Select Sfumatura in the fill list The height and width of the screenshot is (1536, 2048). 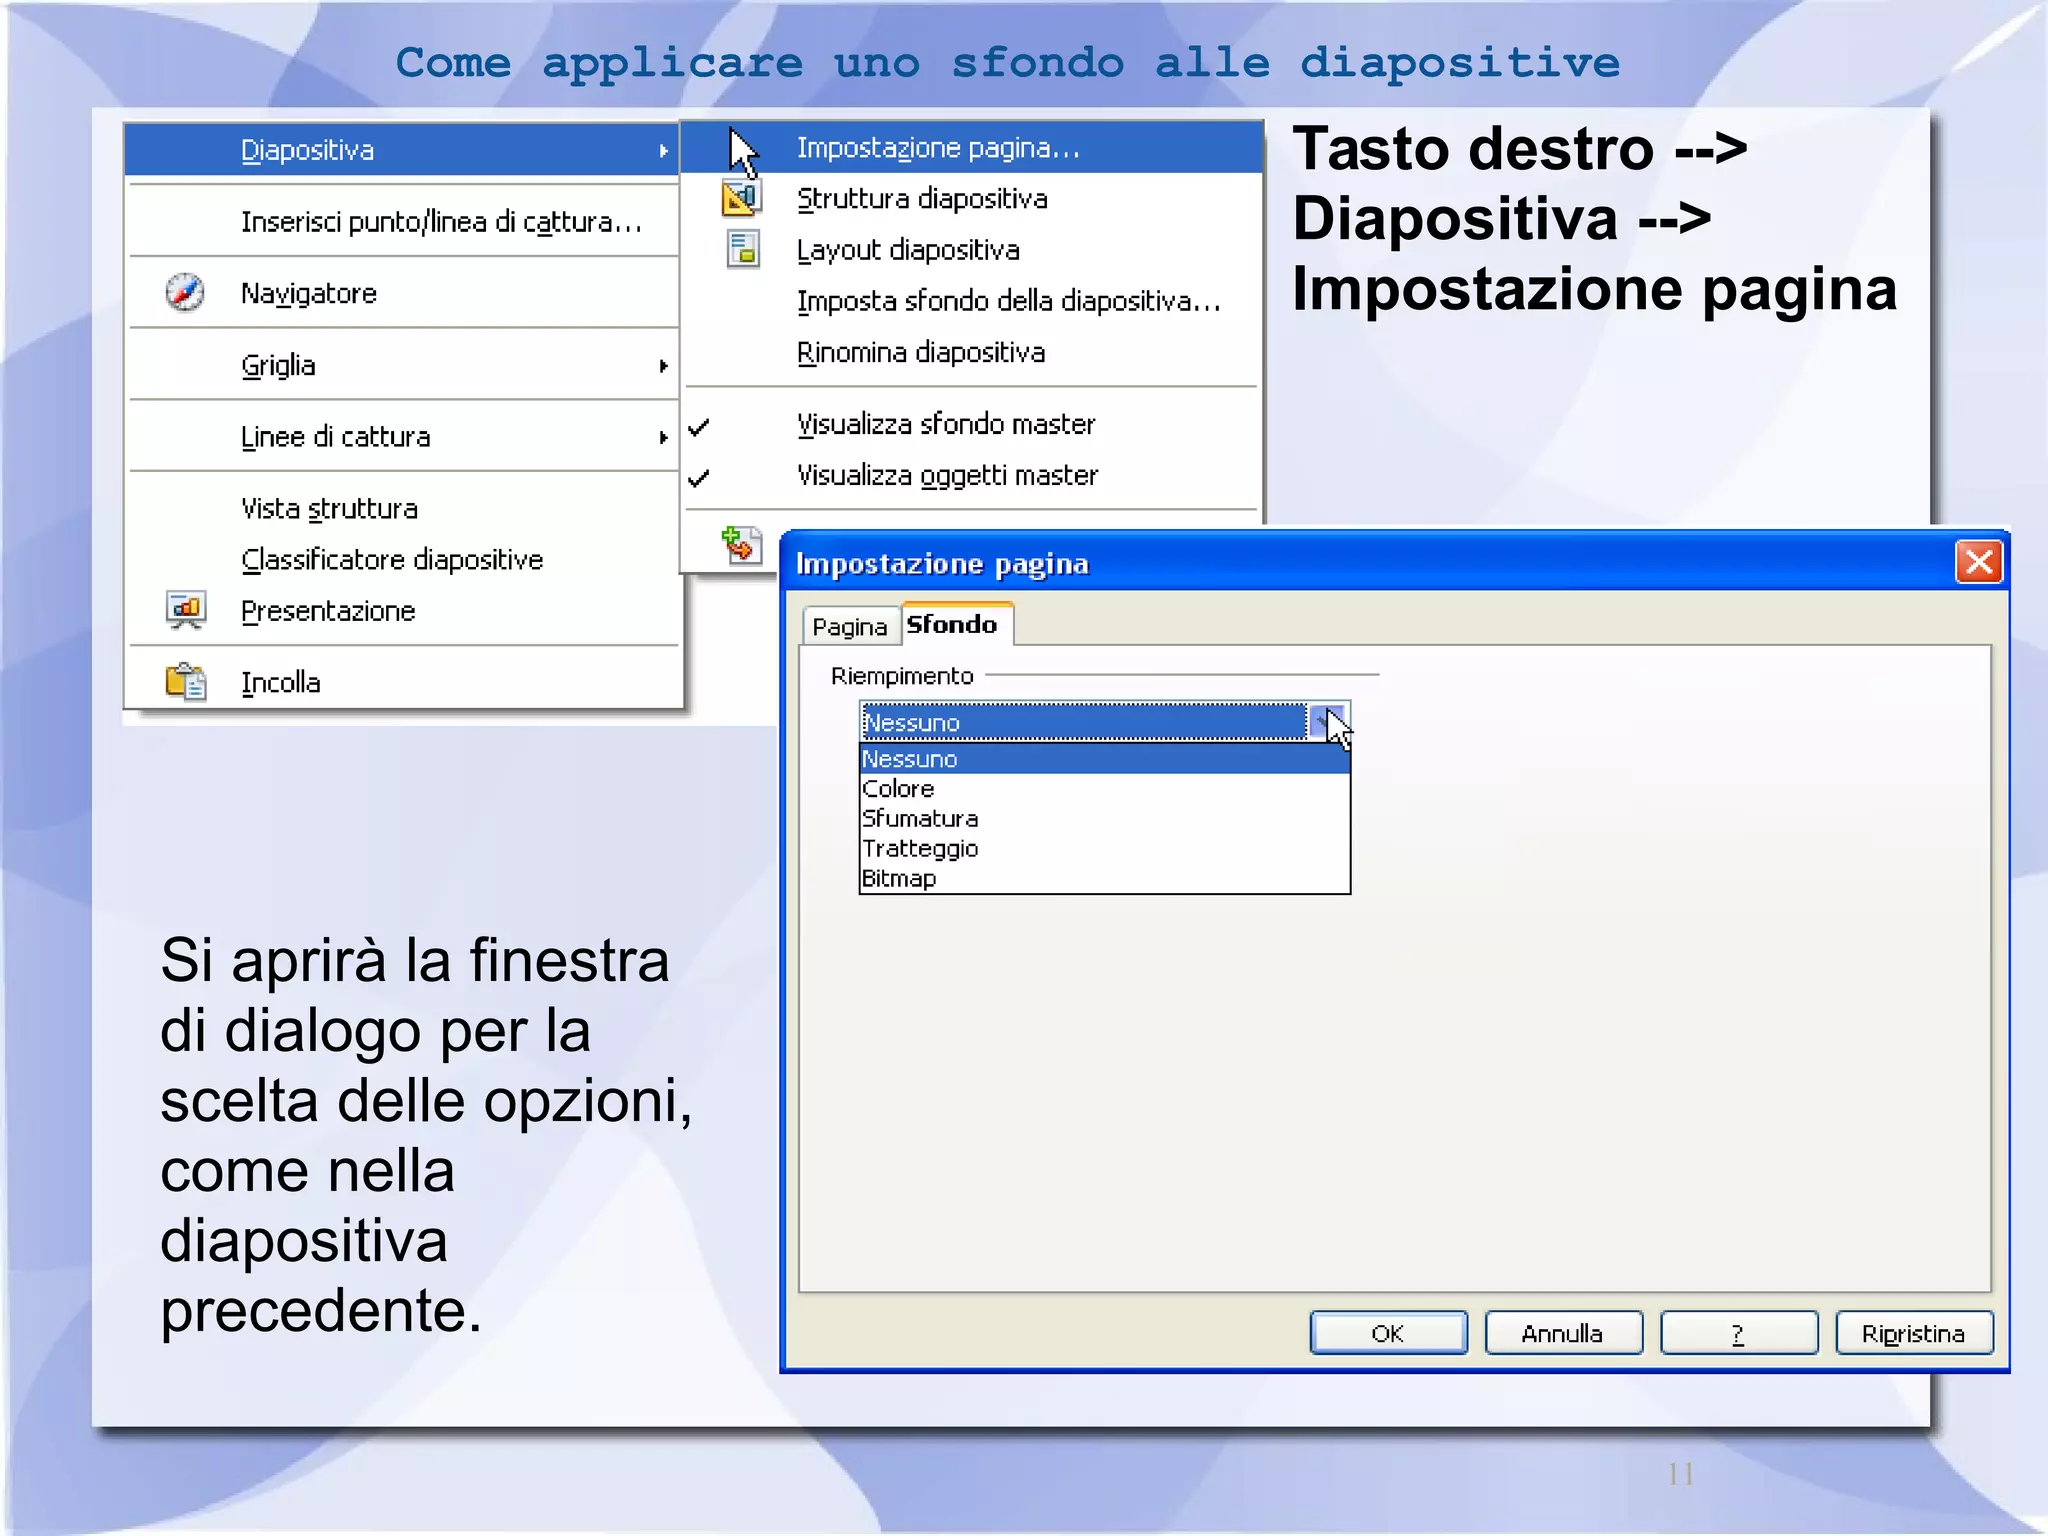pos(1105,819)
